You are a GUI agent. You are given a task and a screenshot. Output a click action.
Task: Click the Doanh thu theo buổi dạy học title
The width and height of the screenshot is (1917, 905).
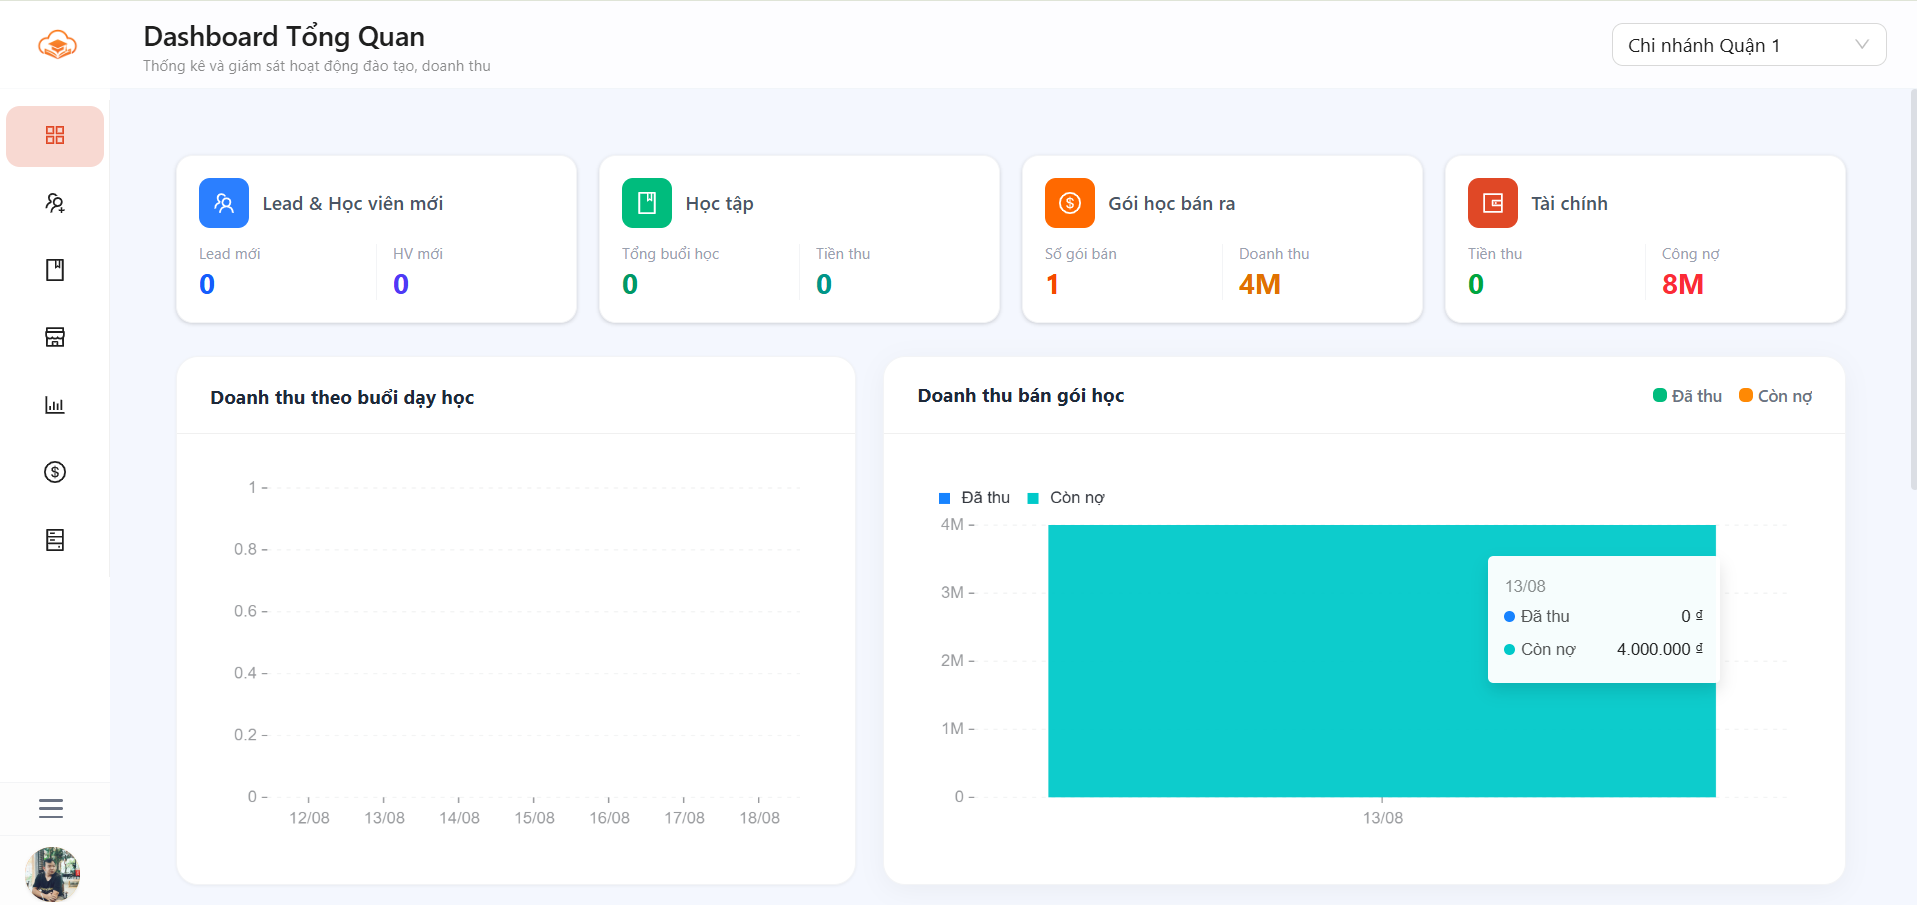tap(342, 398)
